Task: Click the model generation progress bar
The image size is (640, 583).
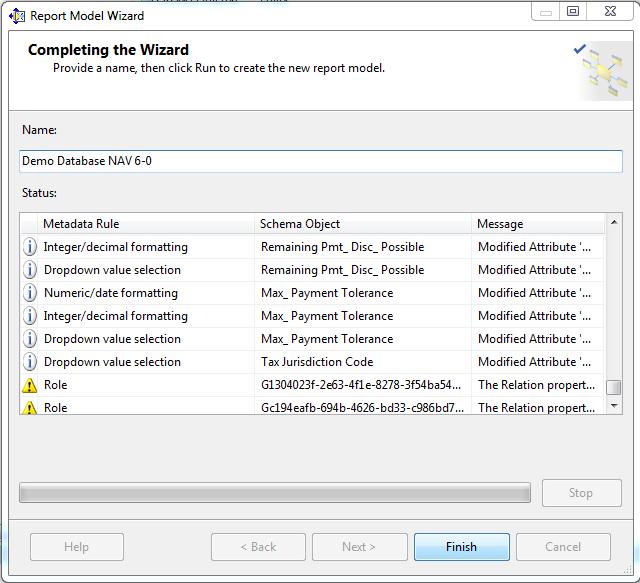Action: pos(275,493)
